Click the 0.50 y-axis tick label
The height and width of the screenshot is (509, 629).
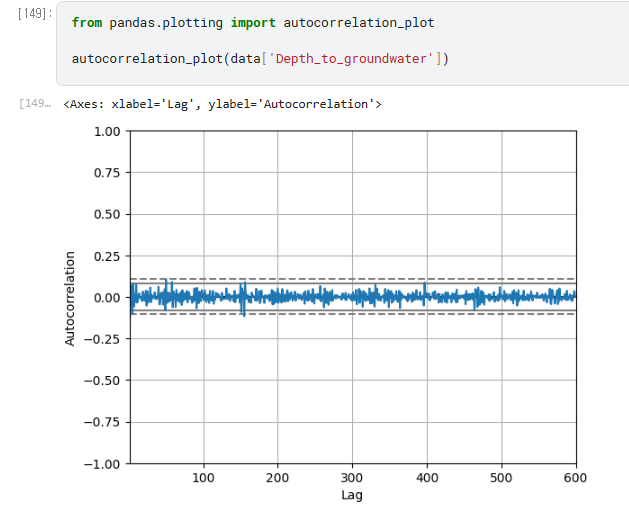coord(107,215)
